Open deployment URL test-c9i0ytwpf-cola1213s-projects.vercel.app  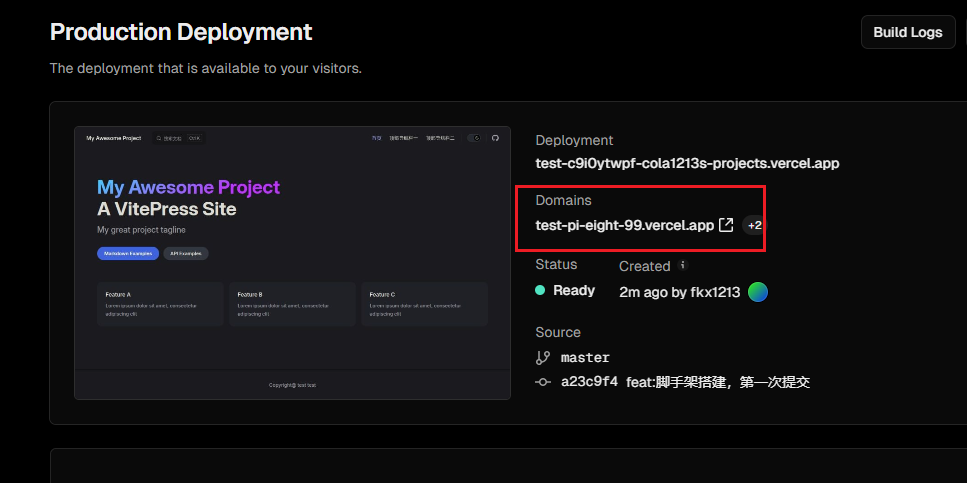point(687,163)
